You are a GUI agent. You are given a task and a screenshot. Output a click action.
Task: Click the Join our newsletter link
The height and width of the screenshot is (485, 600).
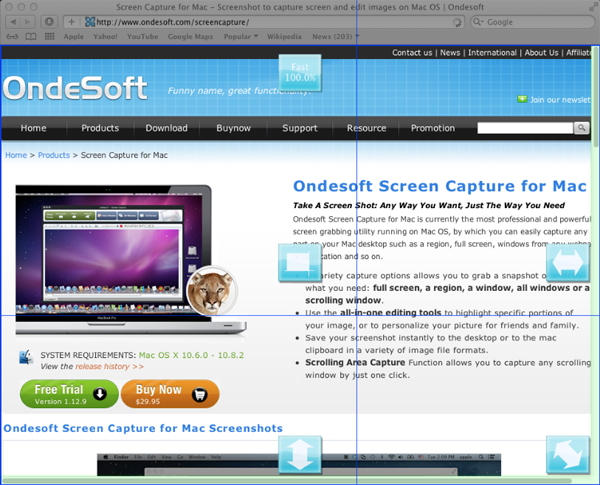coord(560,100)
